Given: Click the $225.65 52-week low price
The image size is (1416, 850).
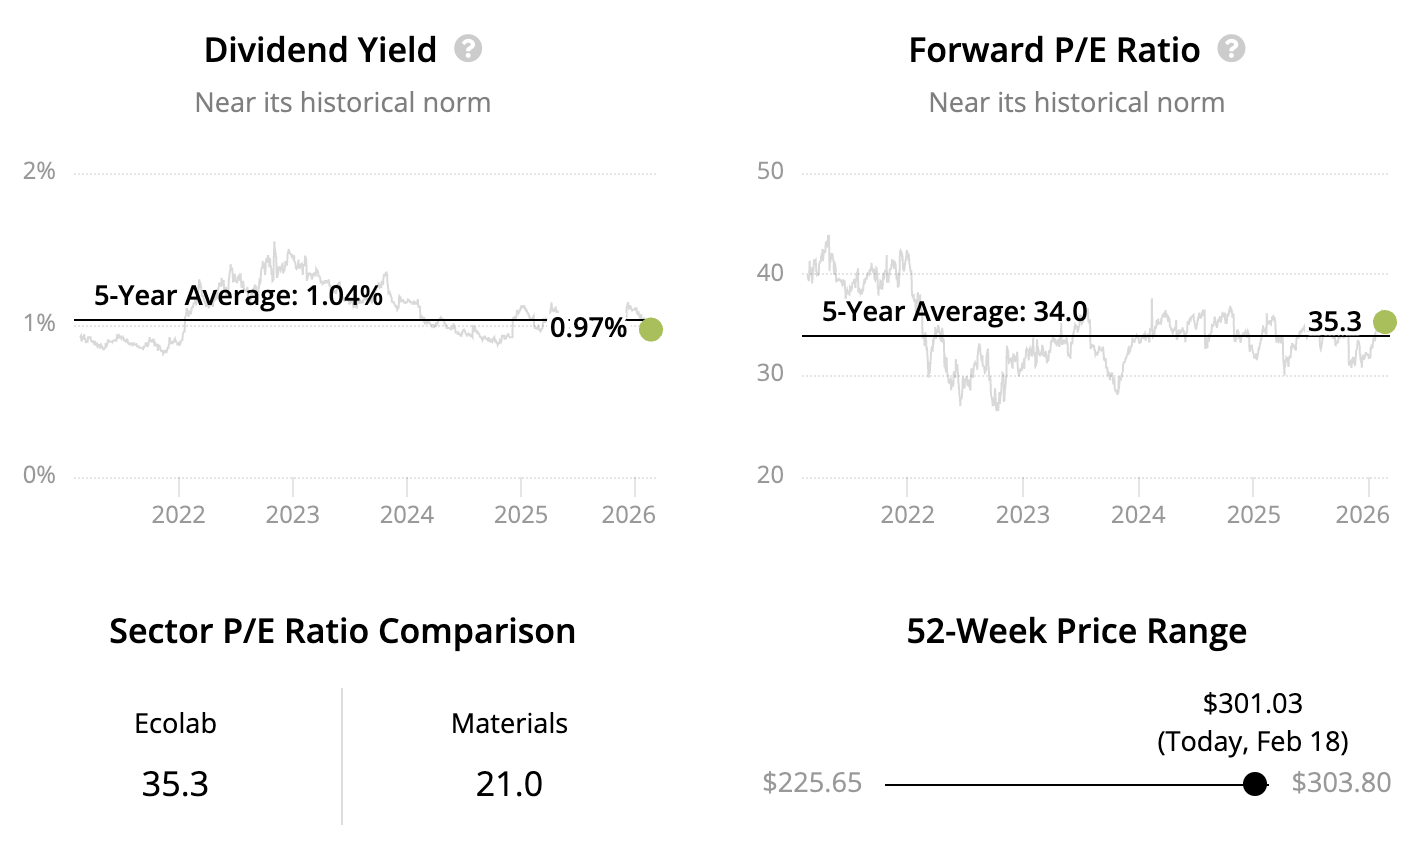Looking at the screenshot, I should pos(812,782).
